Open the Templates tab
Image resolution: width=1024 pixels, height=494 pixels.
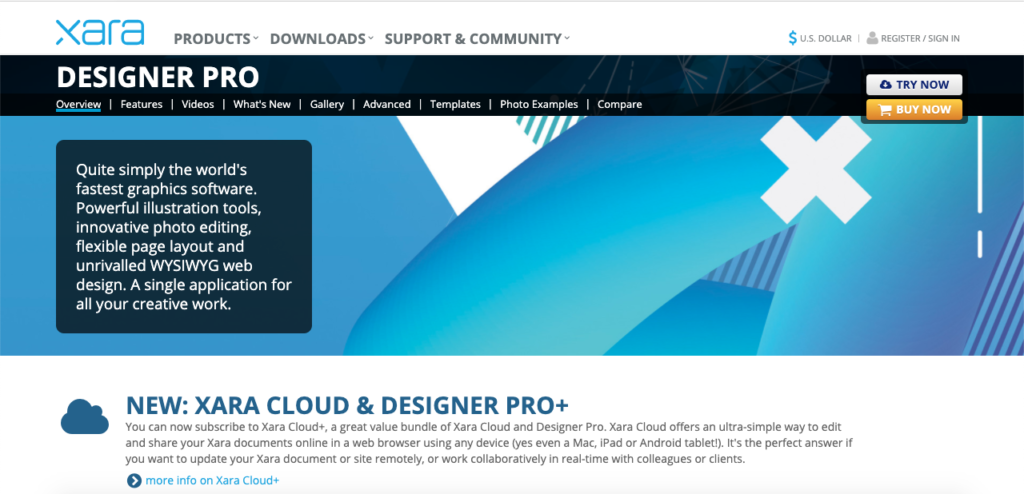[x=455, y=104]
